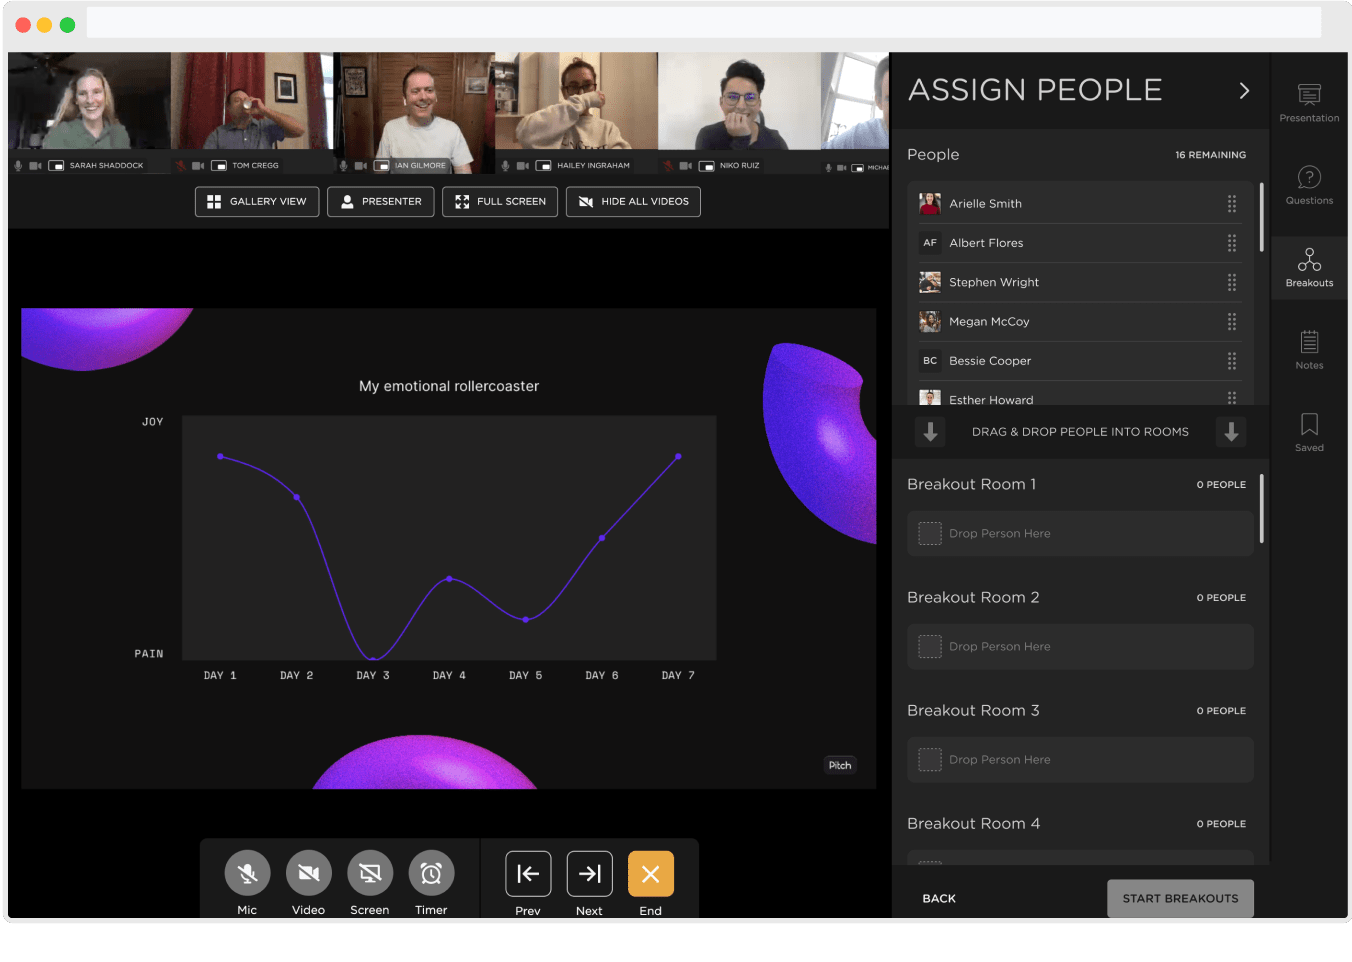Click drag handle for Stephen Wright
Viewport: 1352px width, 962px height.
pos(1232,282)
